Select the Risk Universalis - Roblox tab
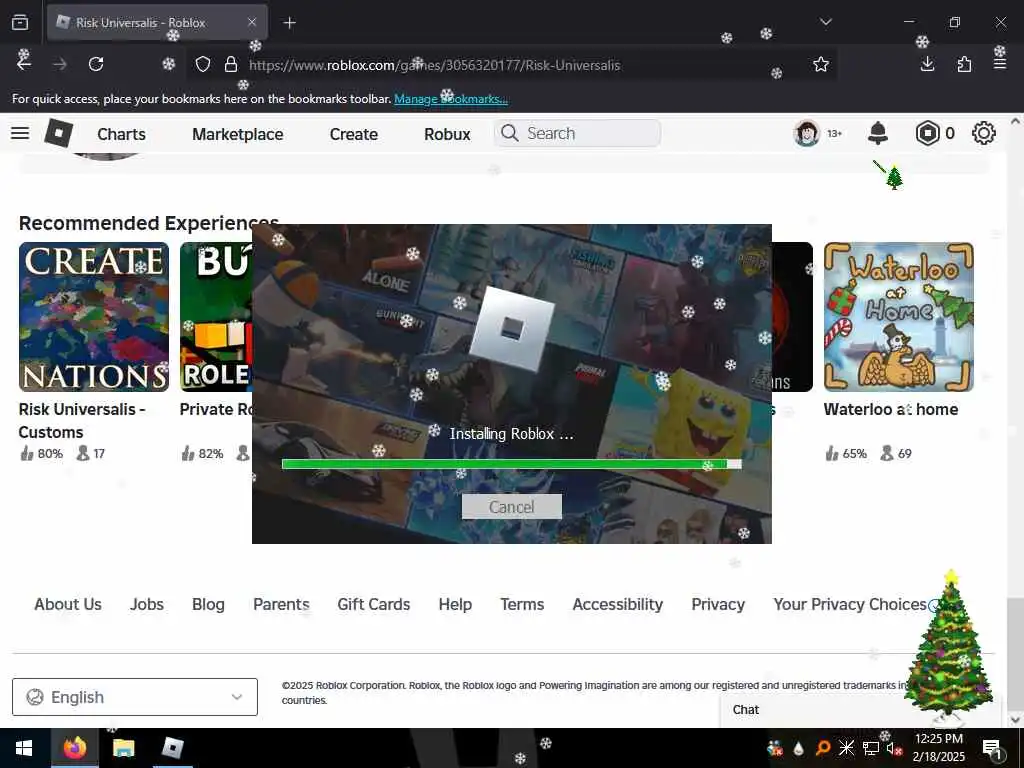The image size is (1024, 768). point(157,23)
